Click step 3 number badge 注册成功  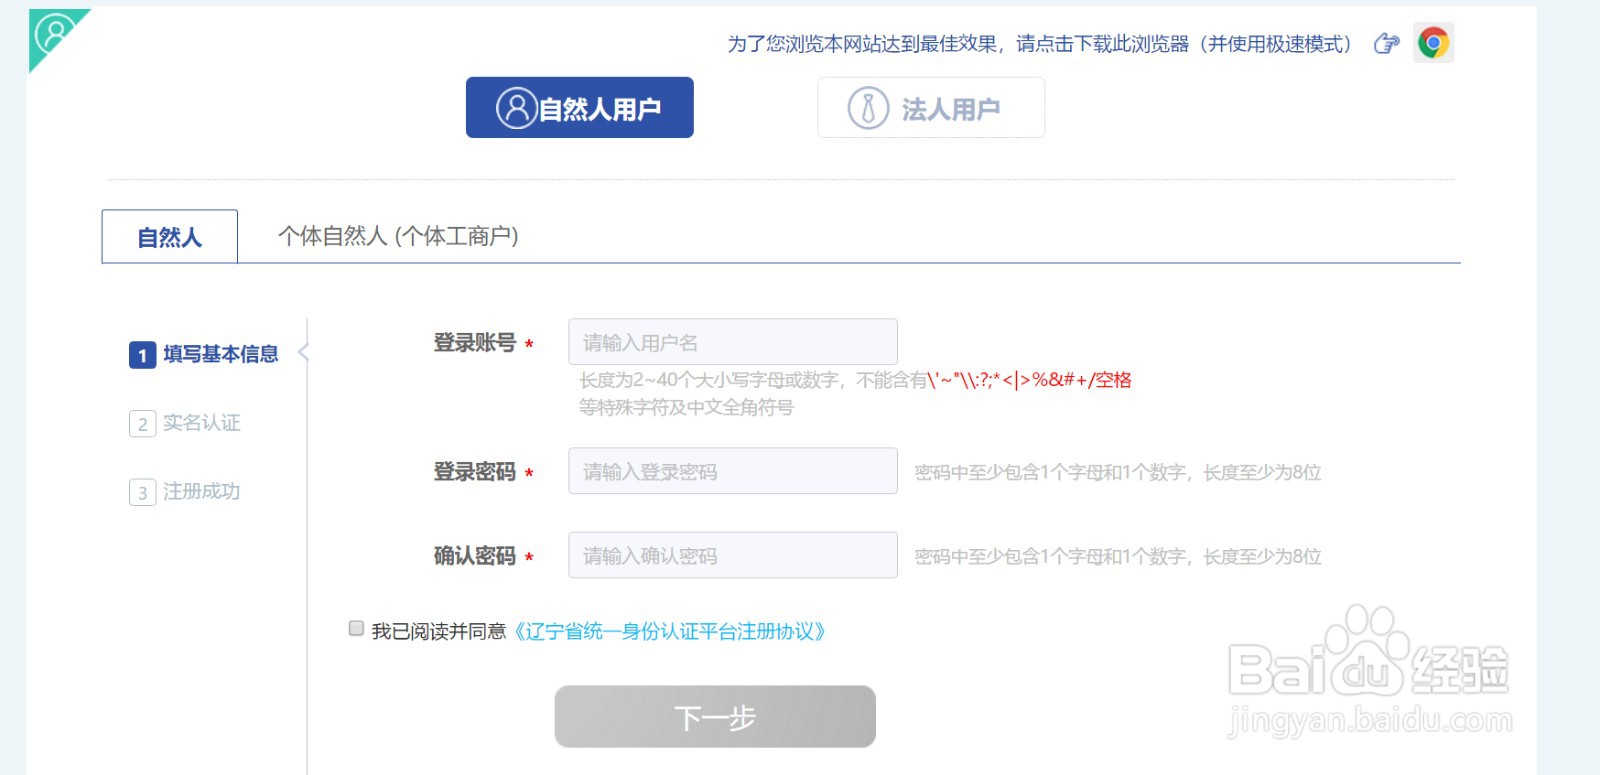pyautogui.click(x=142, y=492)
